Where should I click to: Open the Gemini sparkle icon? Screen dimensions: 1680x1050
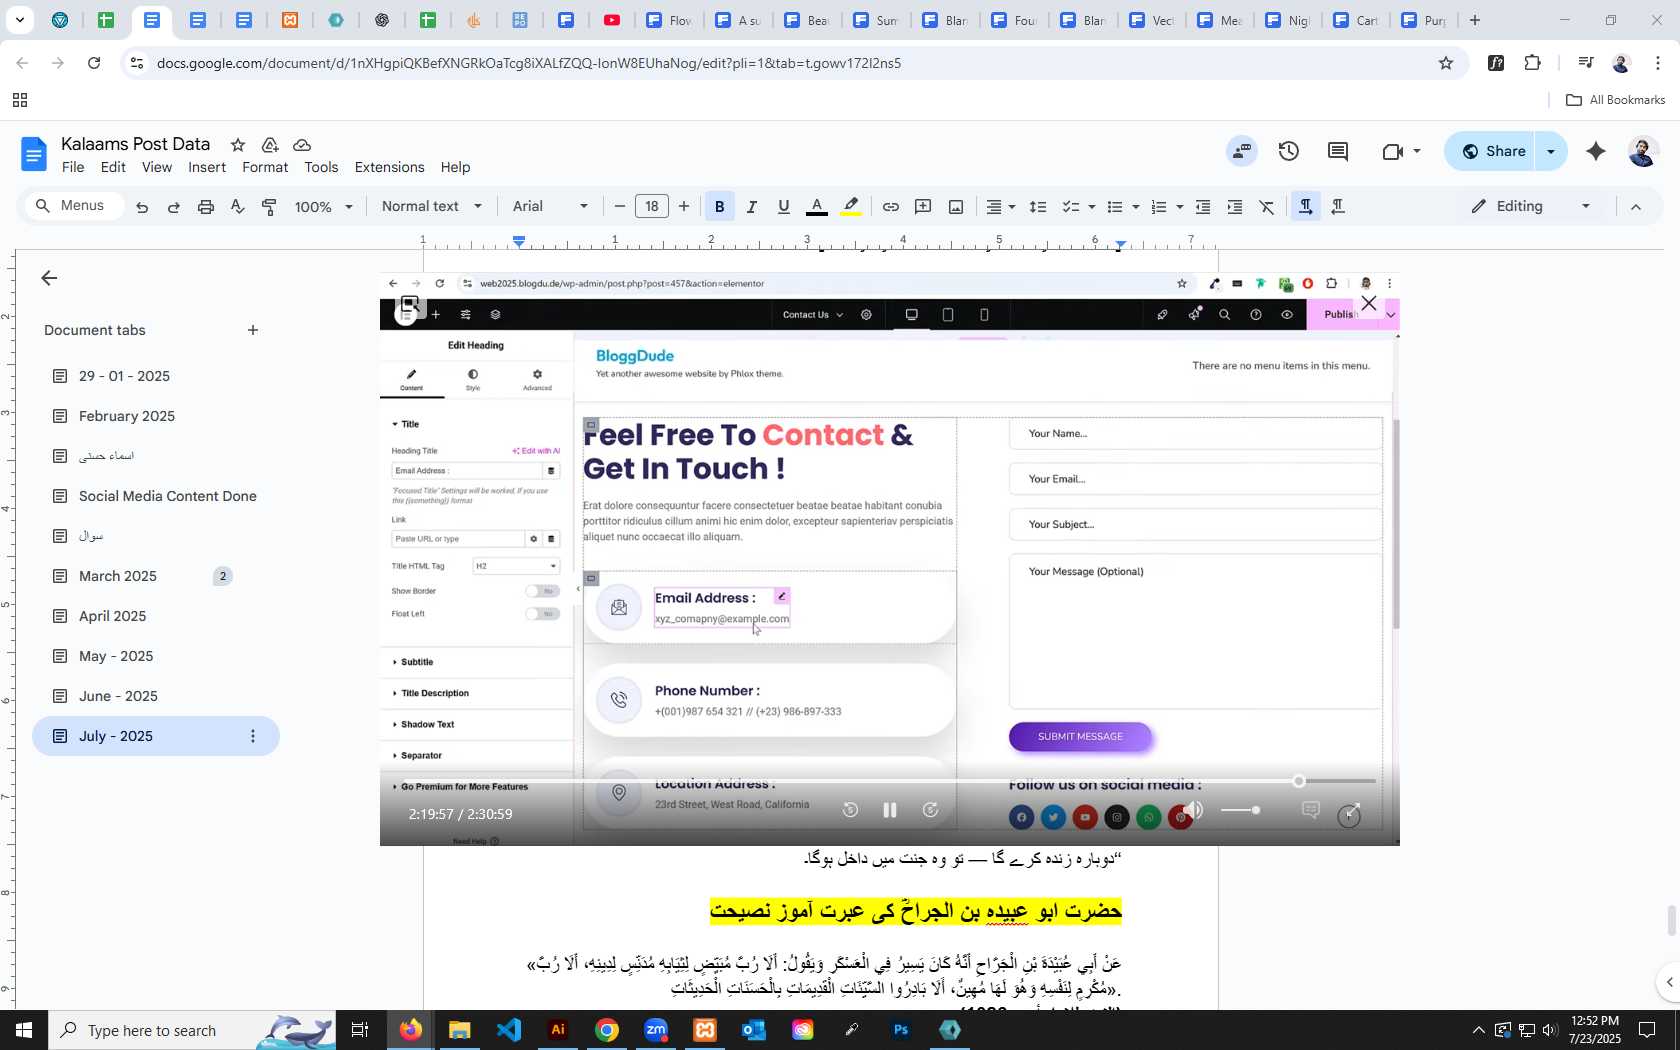[x=1596, y=151]
